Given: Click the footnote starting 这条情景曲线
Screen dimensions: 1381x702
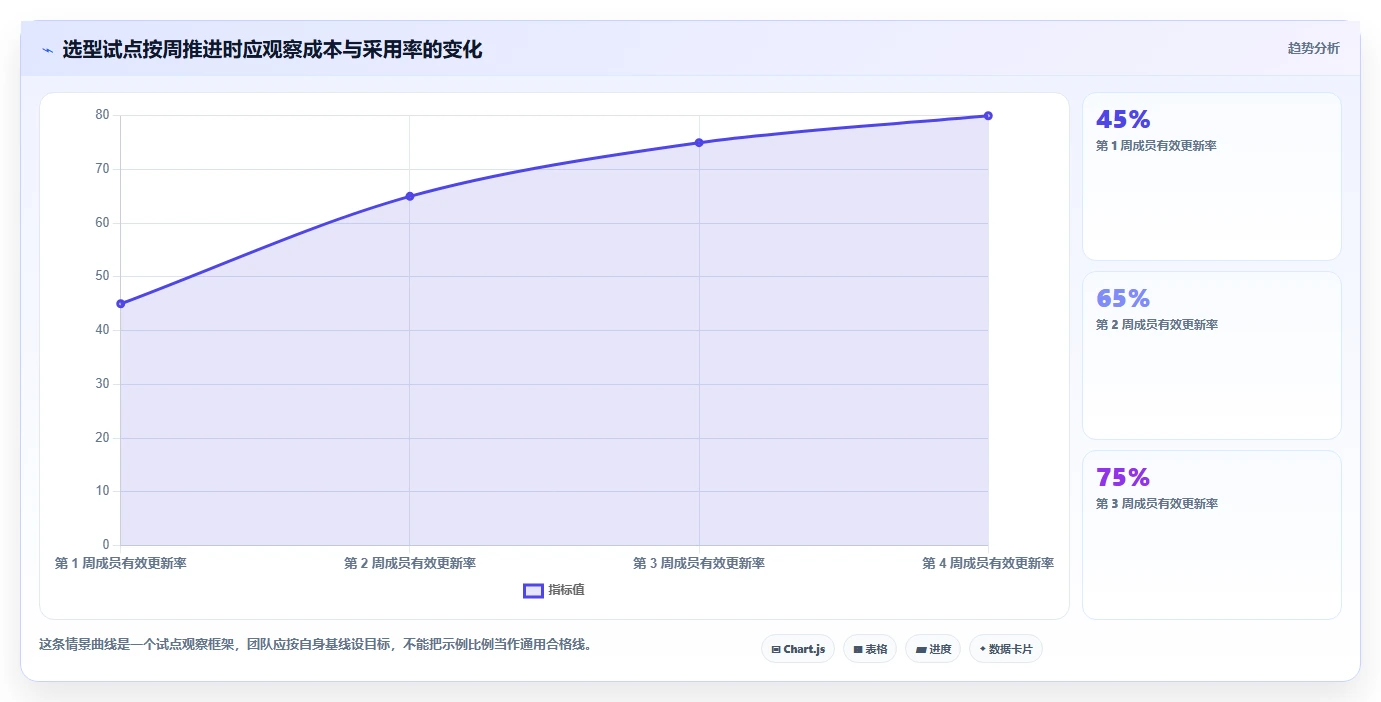Looking at the screenshot, I should pos(318,645).
